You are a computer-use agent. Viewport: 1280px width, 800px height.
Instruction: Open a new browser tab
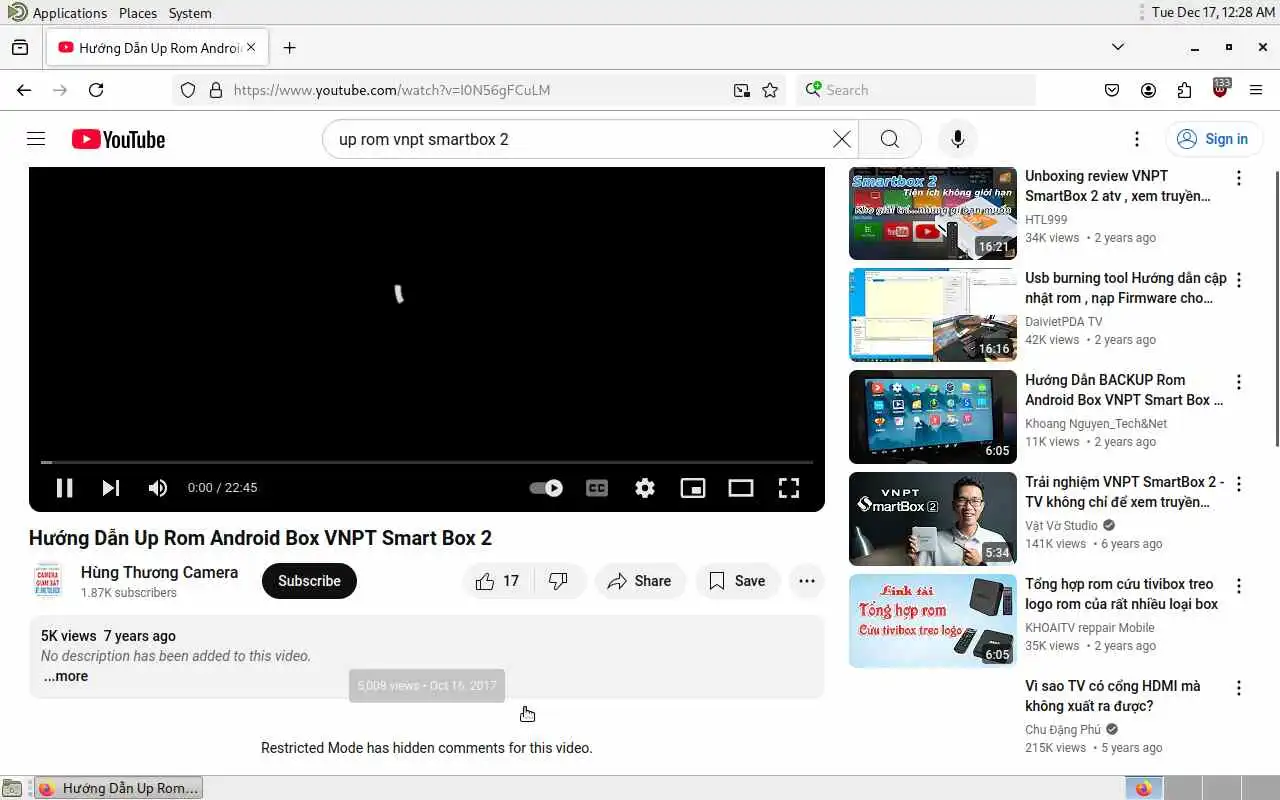pos(289,48)
